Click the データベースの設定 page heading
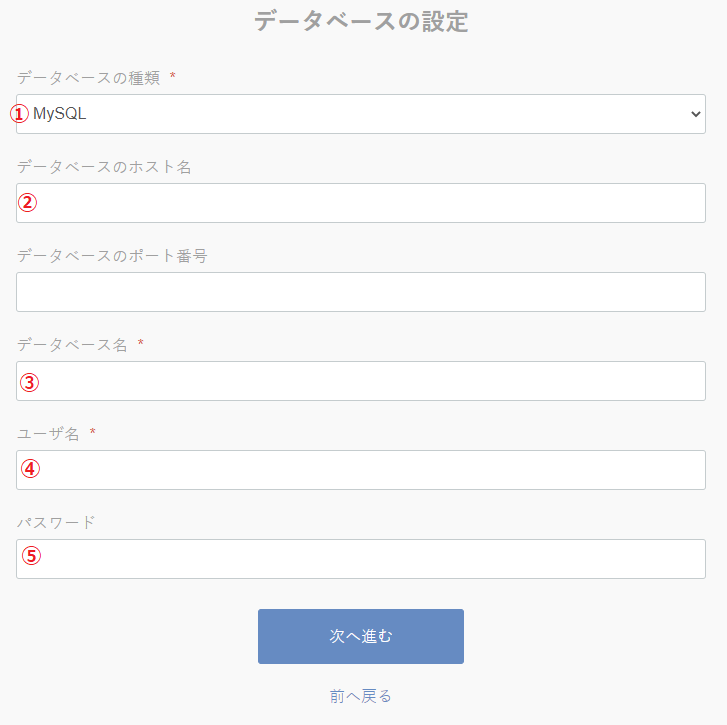 tap(361, 21)
